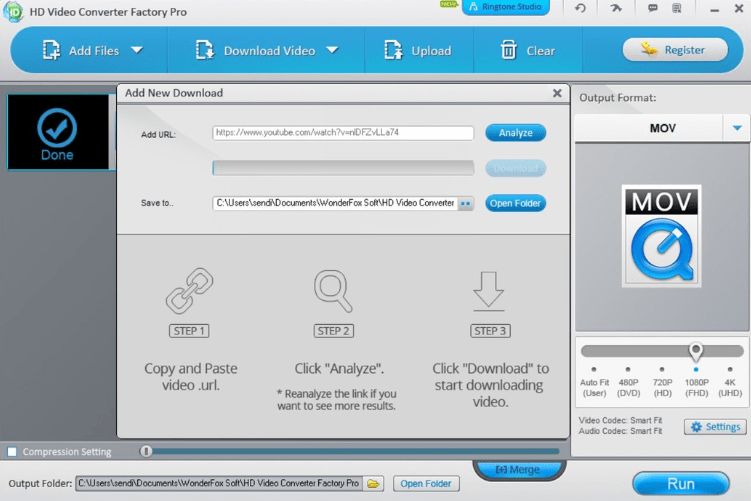
Task: Click the Output Folder path field
Action: [219, 483]
